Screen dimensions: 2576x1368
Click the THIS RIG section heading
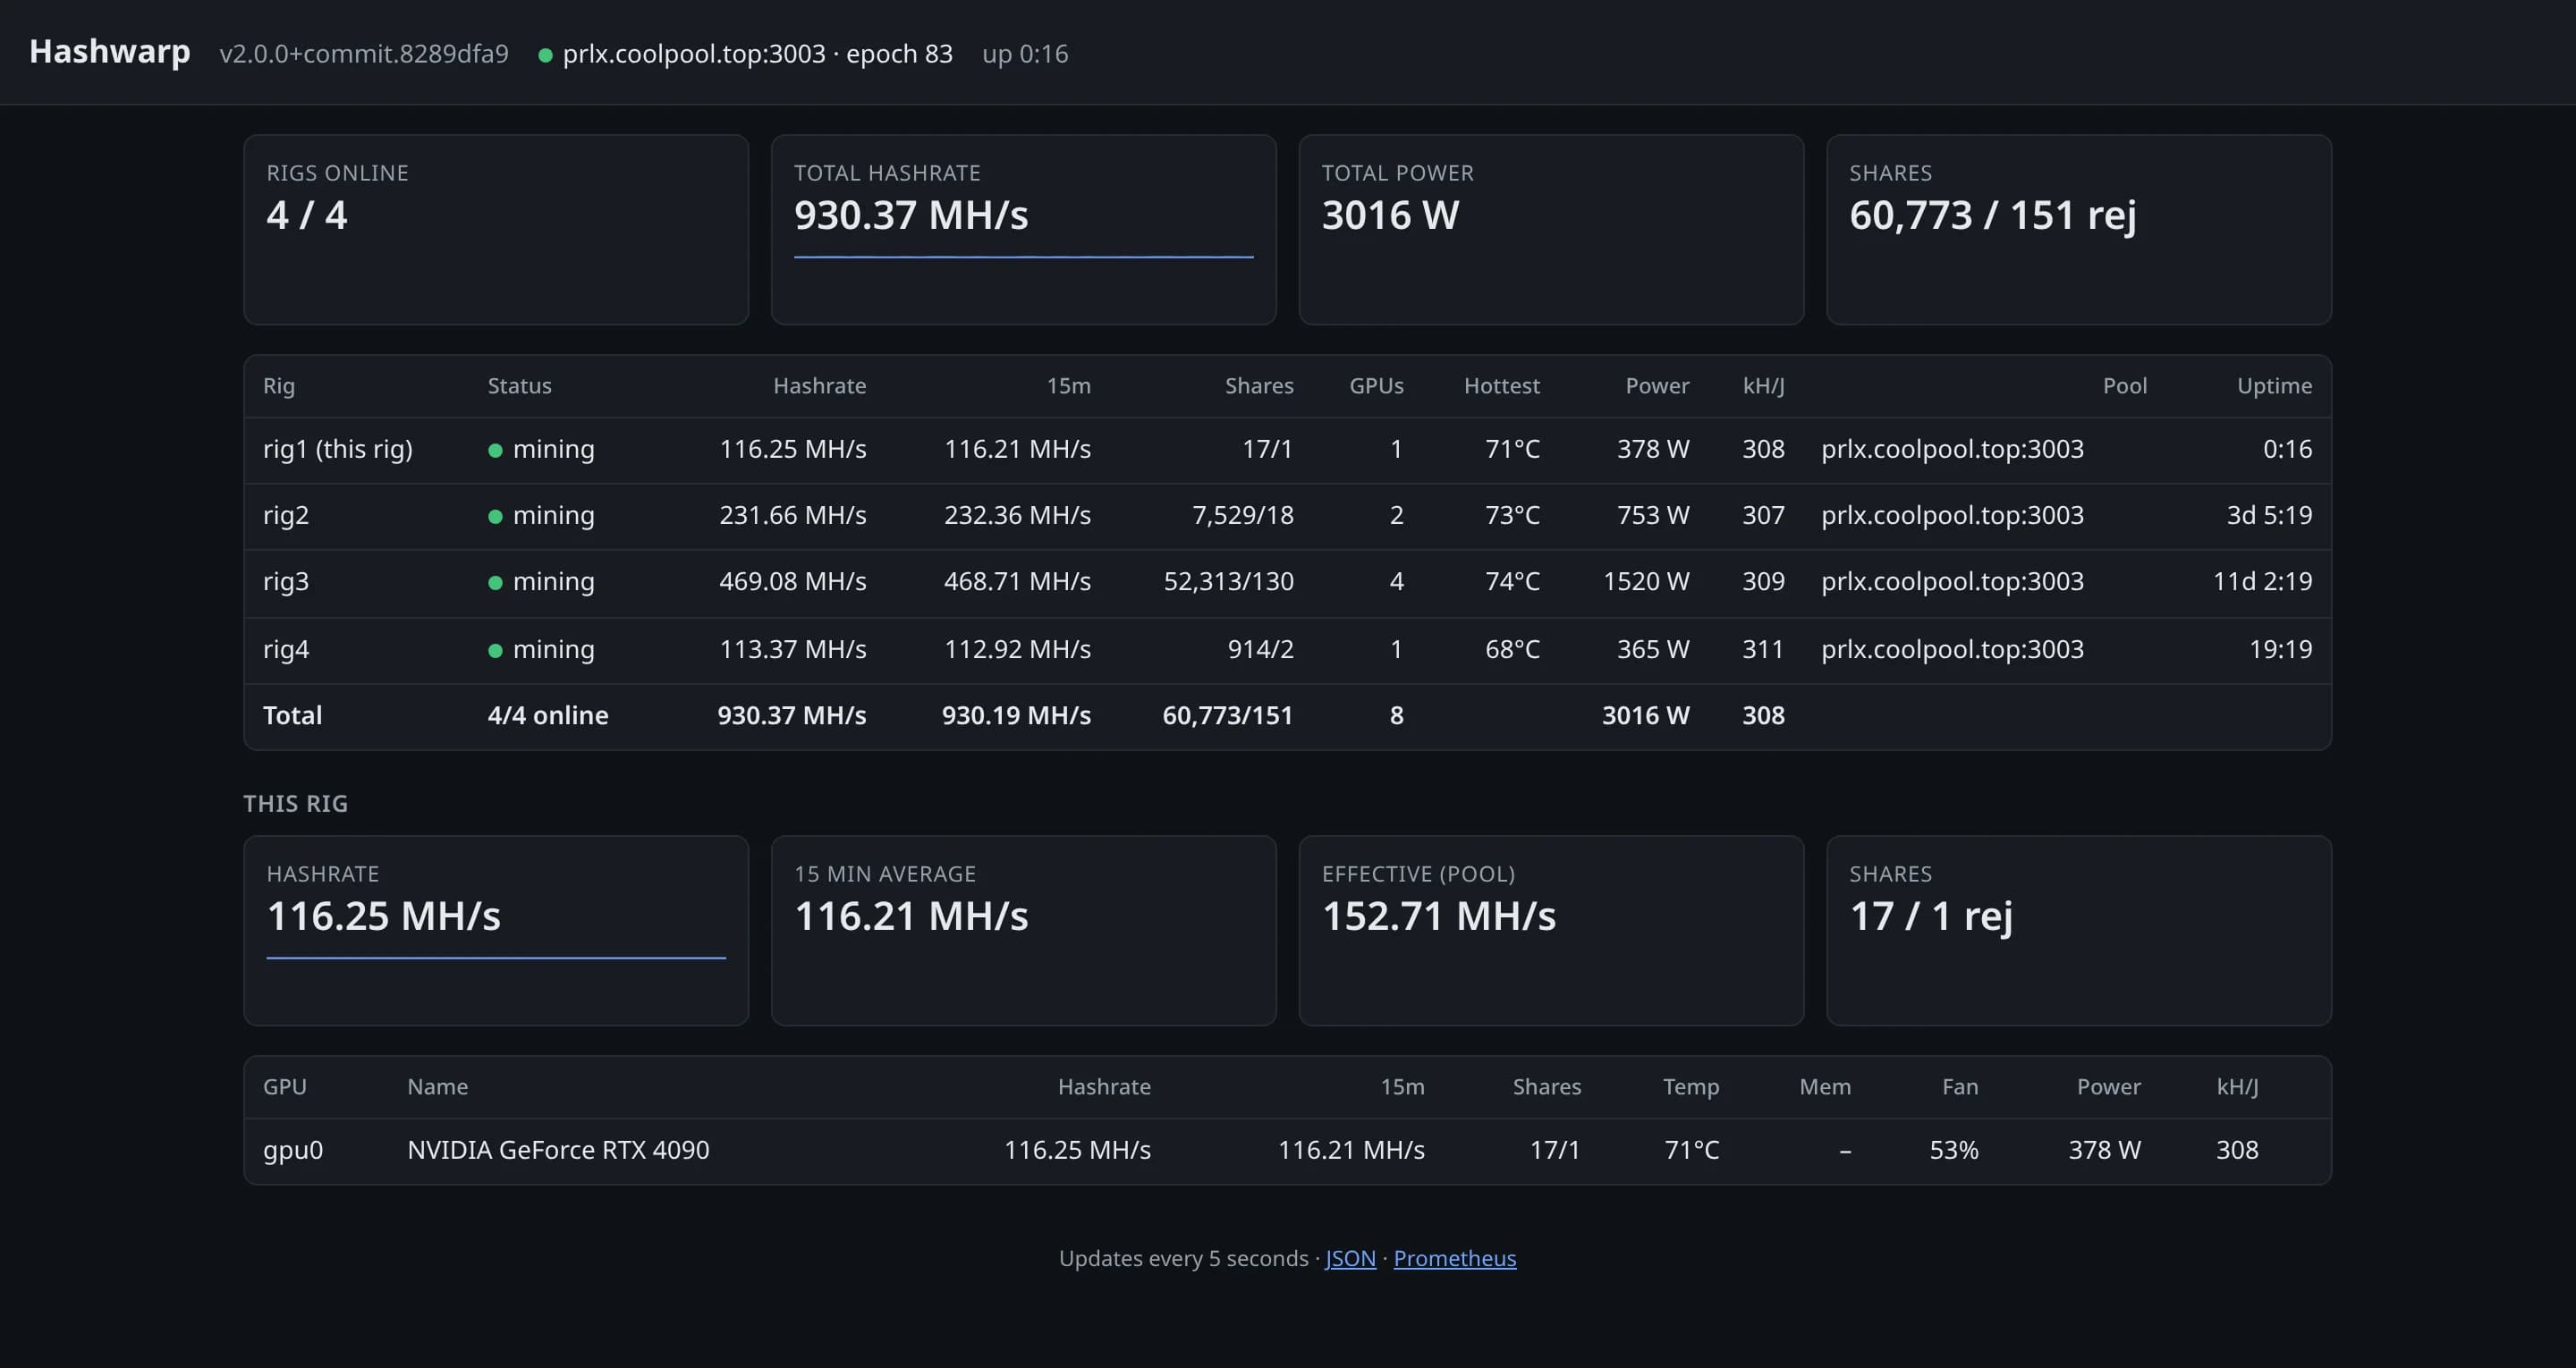[296, 804]
